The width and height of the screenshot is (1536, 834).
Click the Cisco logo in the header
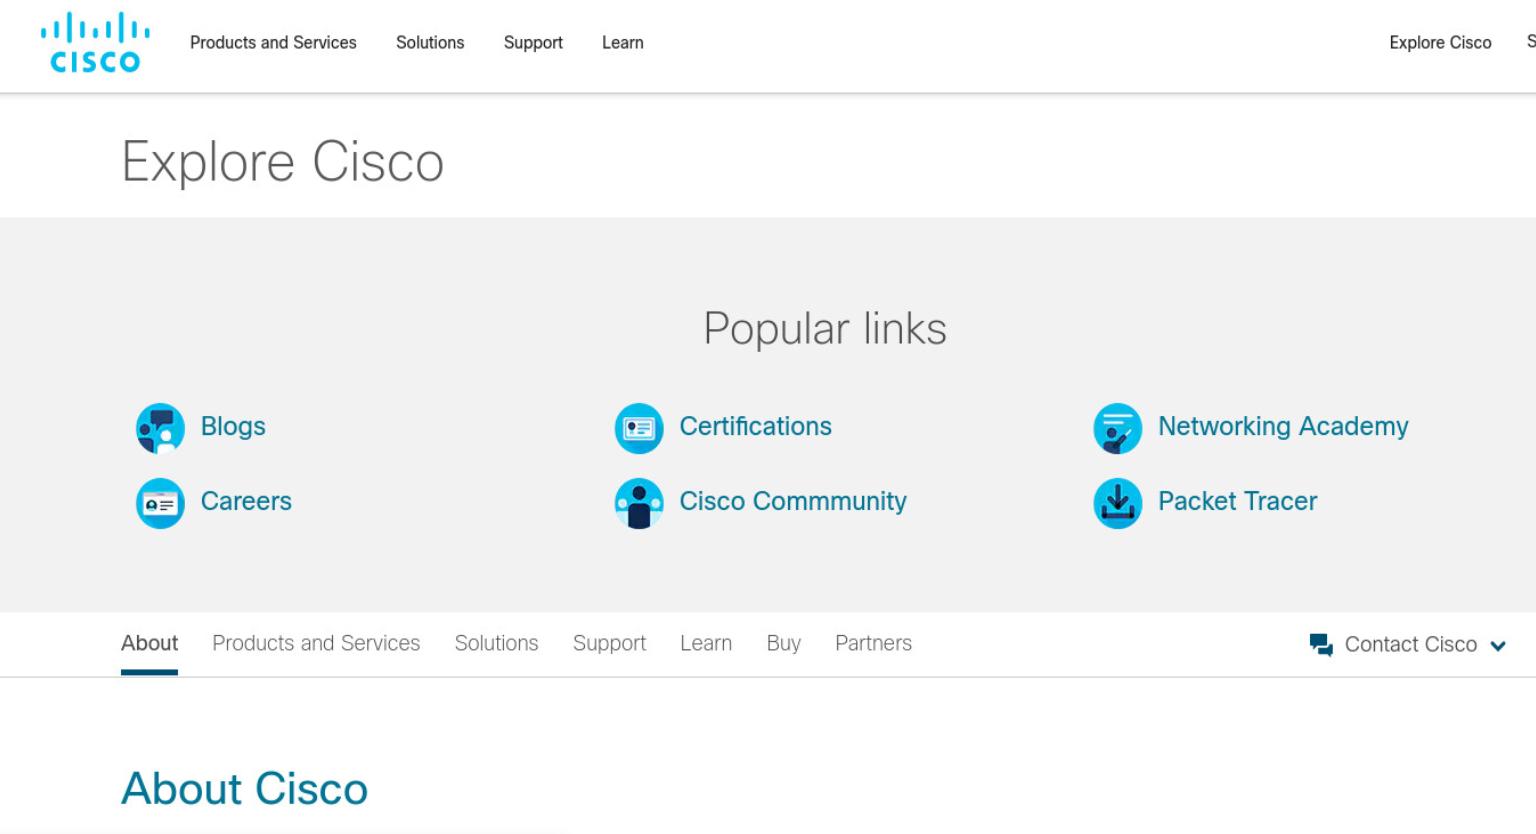point(95,42)
